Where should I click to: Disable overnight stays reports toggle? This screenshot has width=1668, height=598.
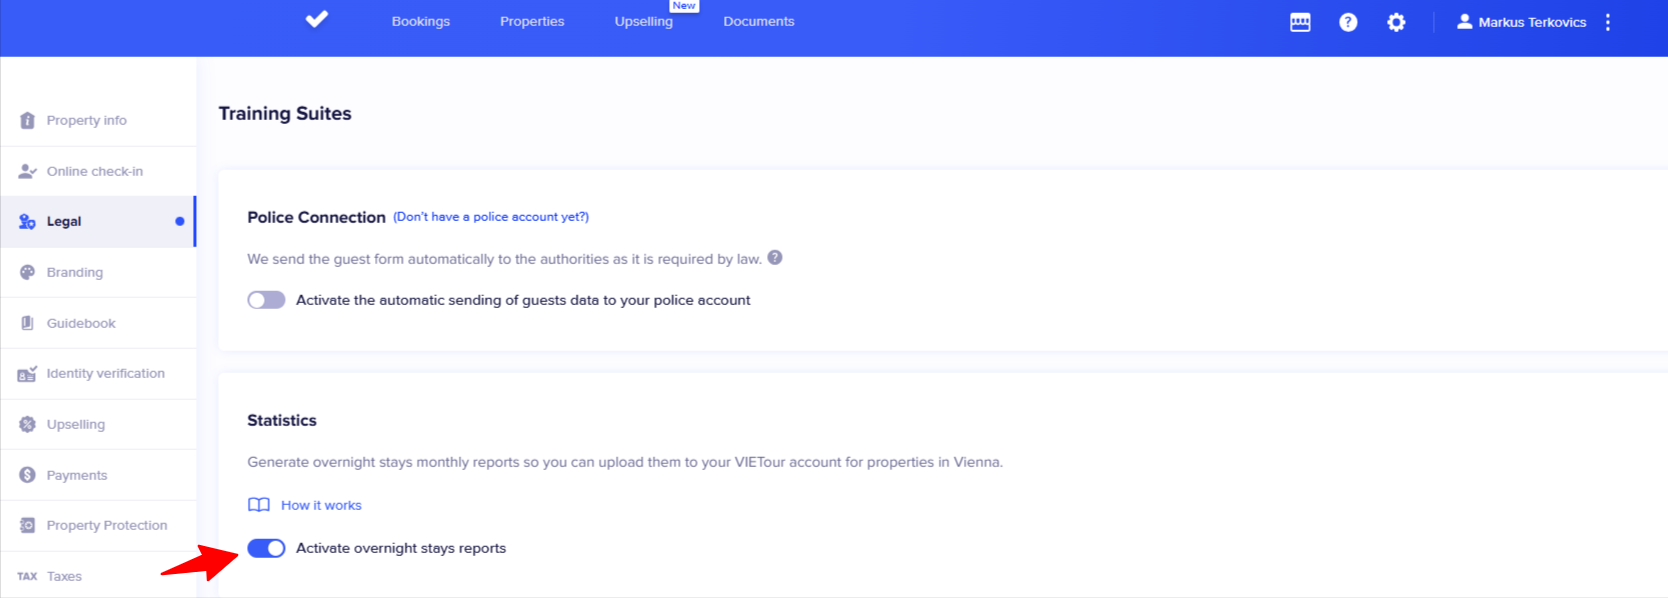(266, 548)
